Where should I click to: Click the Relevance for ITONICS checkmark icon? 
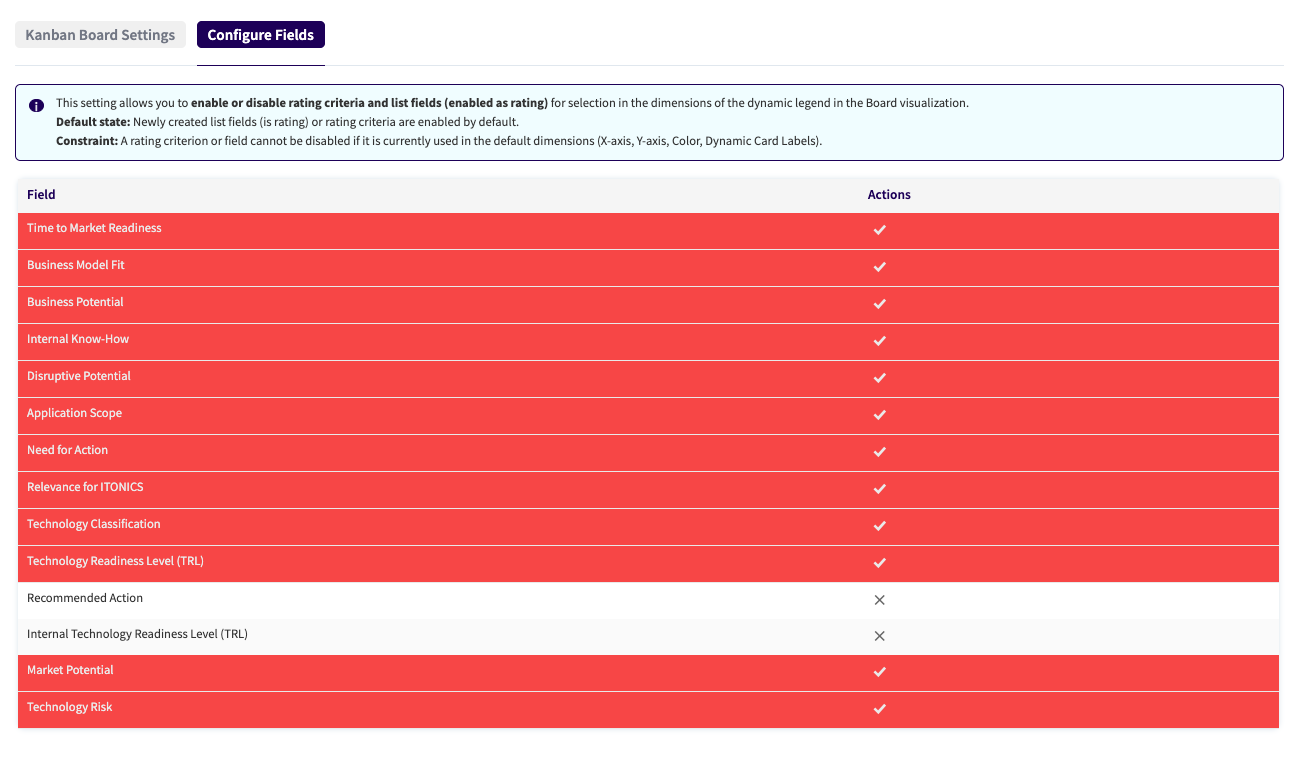879,489
